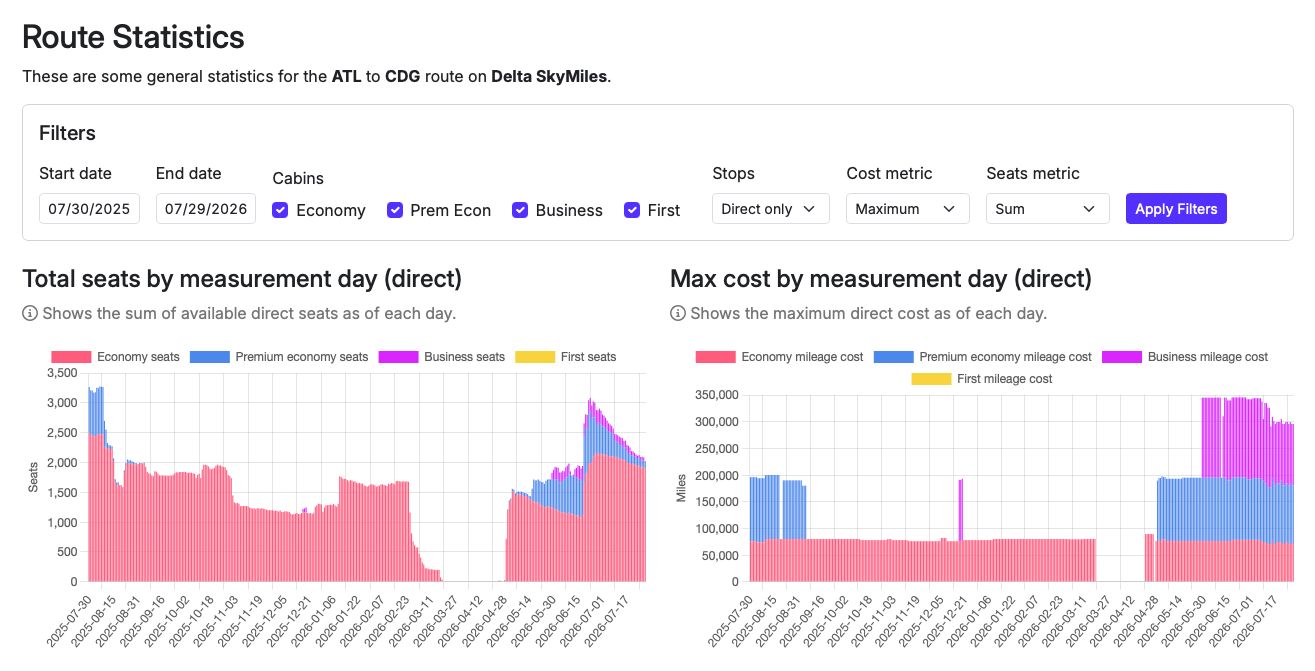
Task: Toggle the Economy cabin checkbox
Action: click(281, 210)
